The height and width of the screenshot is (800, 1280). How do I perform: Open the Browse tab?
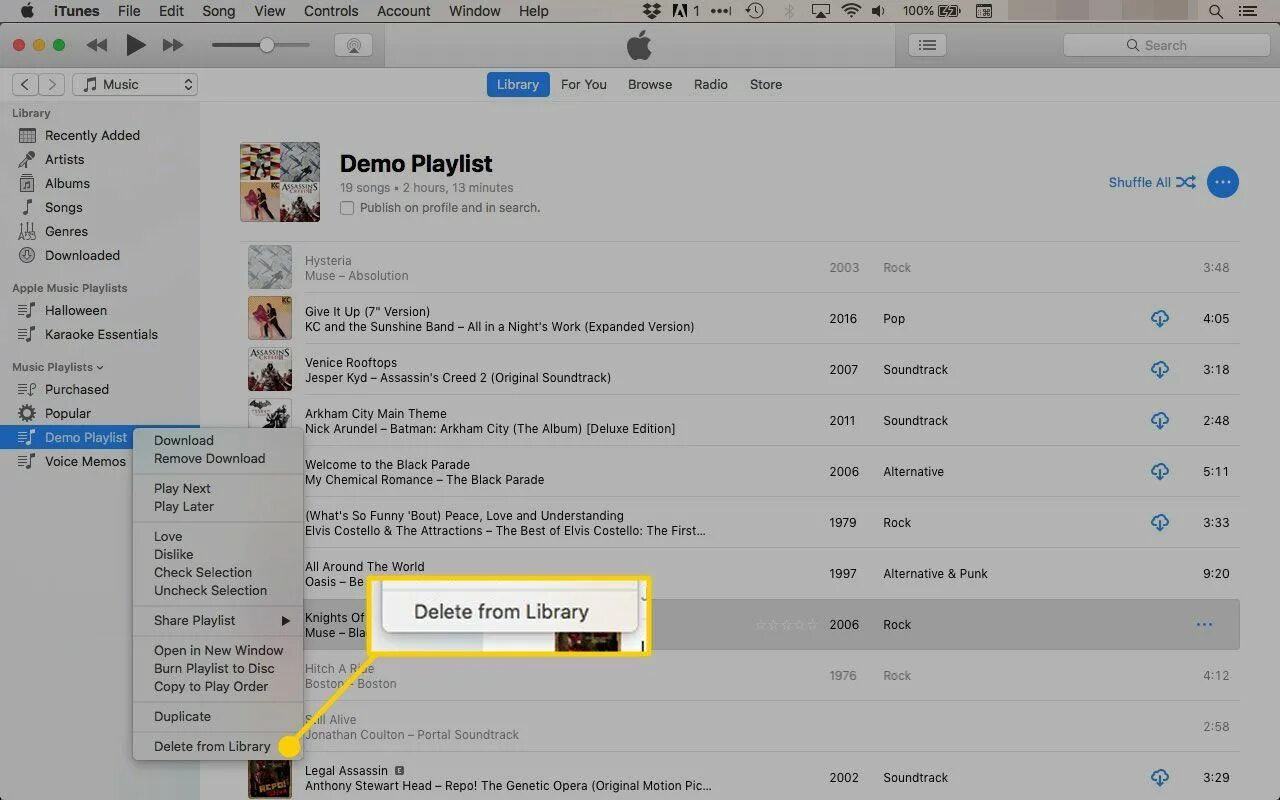pos(650,85)
